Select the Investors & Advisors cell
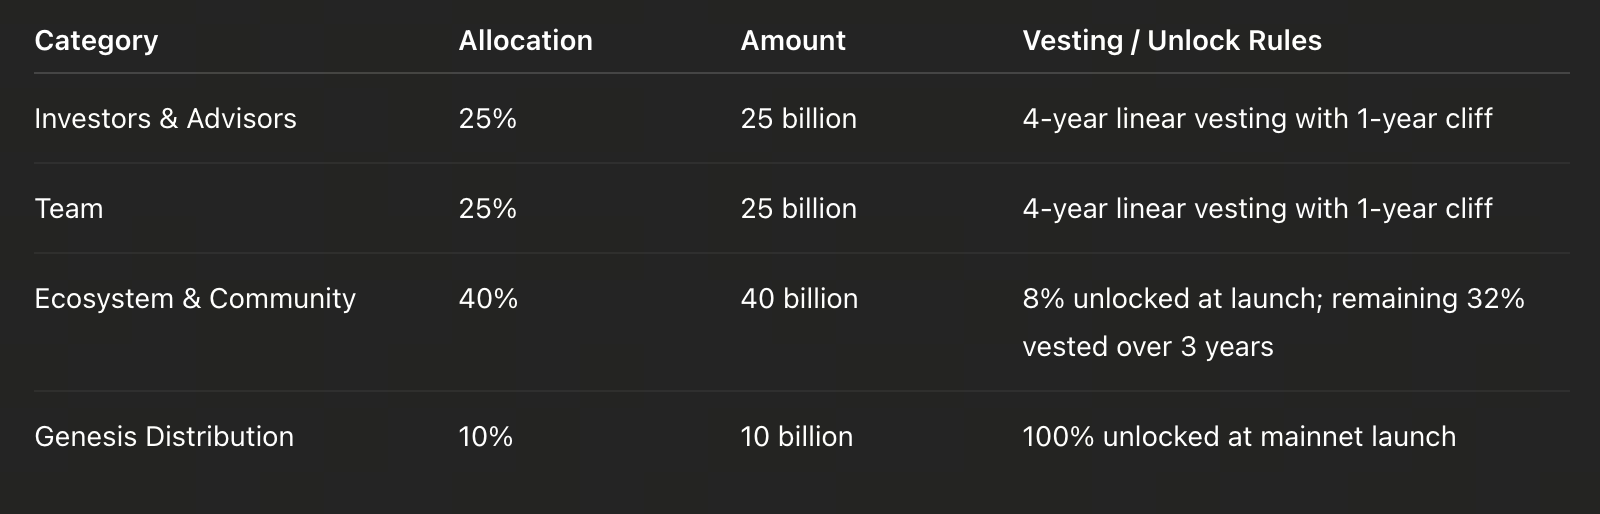Screen dimensions: 1600x514 [165, 119]
